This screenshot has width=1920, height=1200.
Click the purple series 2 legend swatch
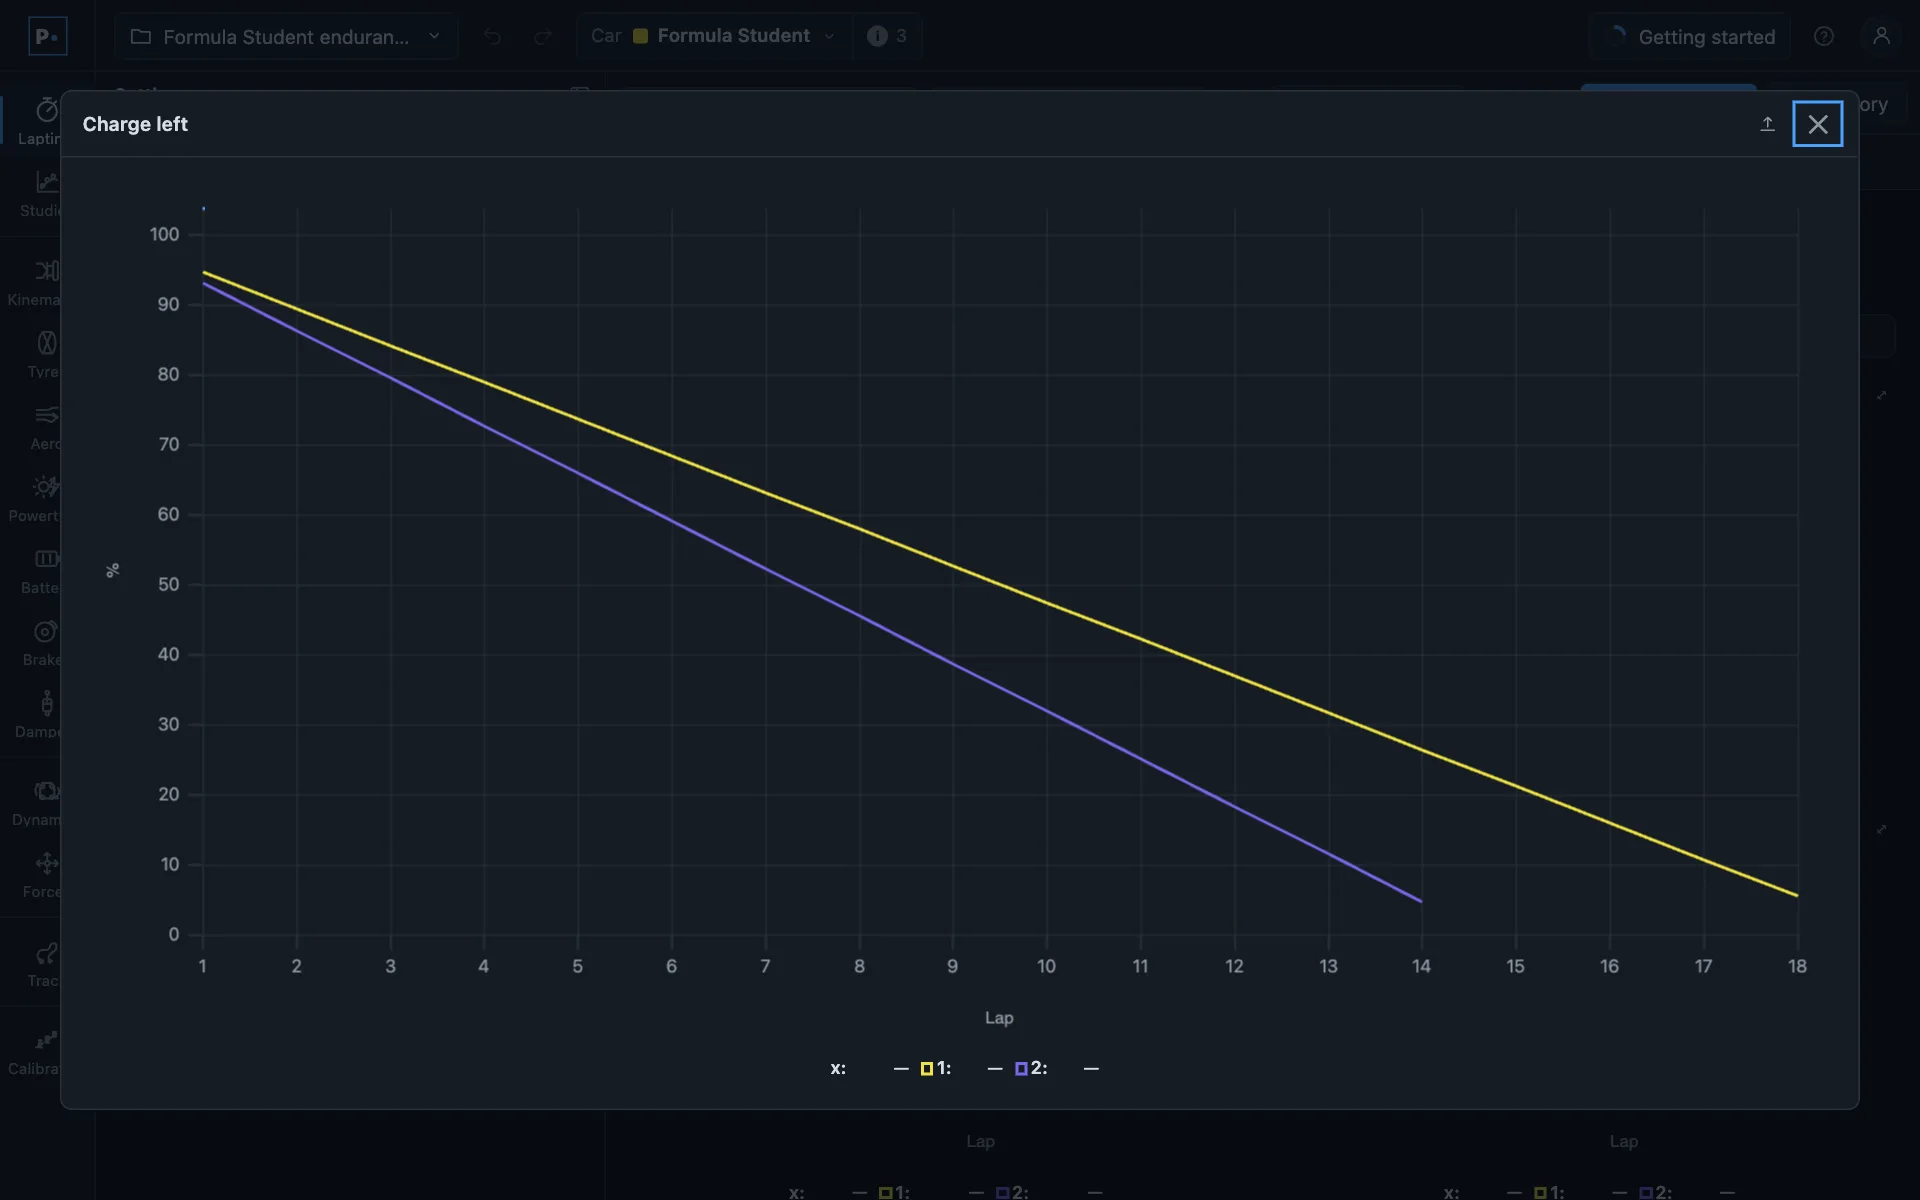(x=1021, y=1069)
